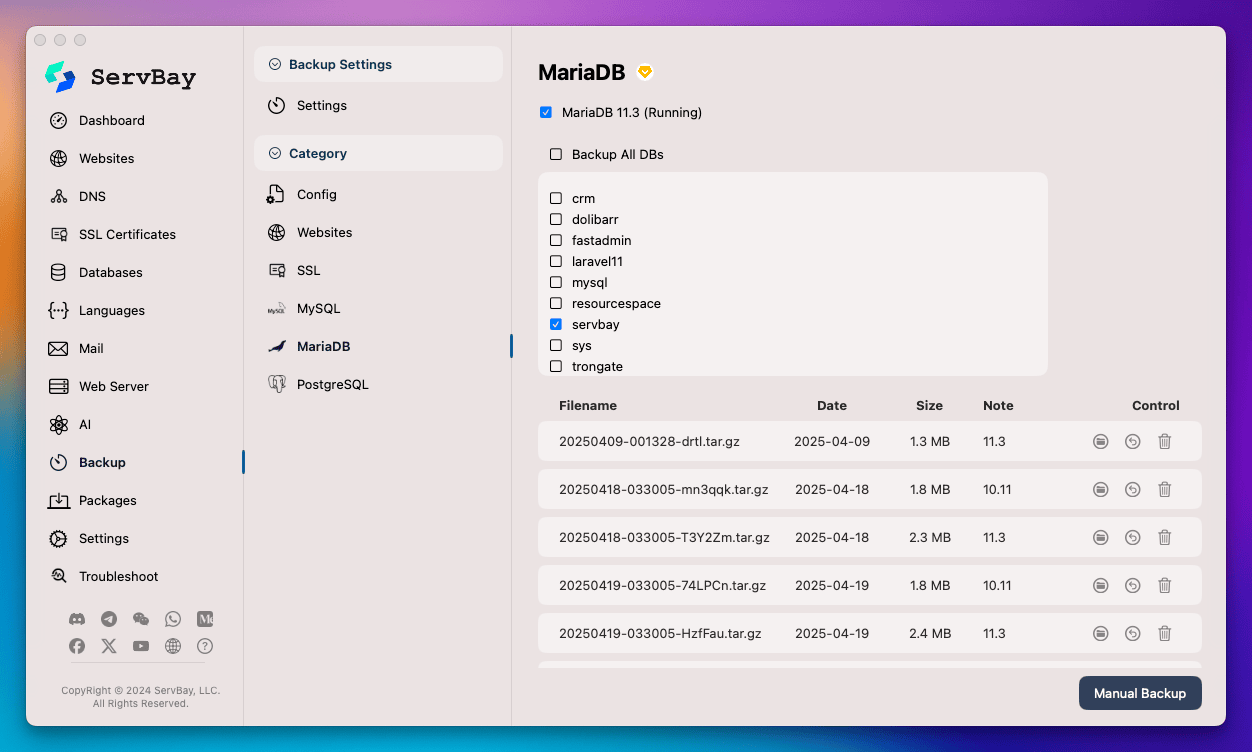This screenshot has width=1252, height=752.
Task: Delete the 20250419-033005-HzfFau.tar.gz backup
Action: pyautogui.click(x=1164, y=633)
